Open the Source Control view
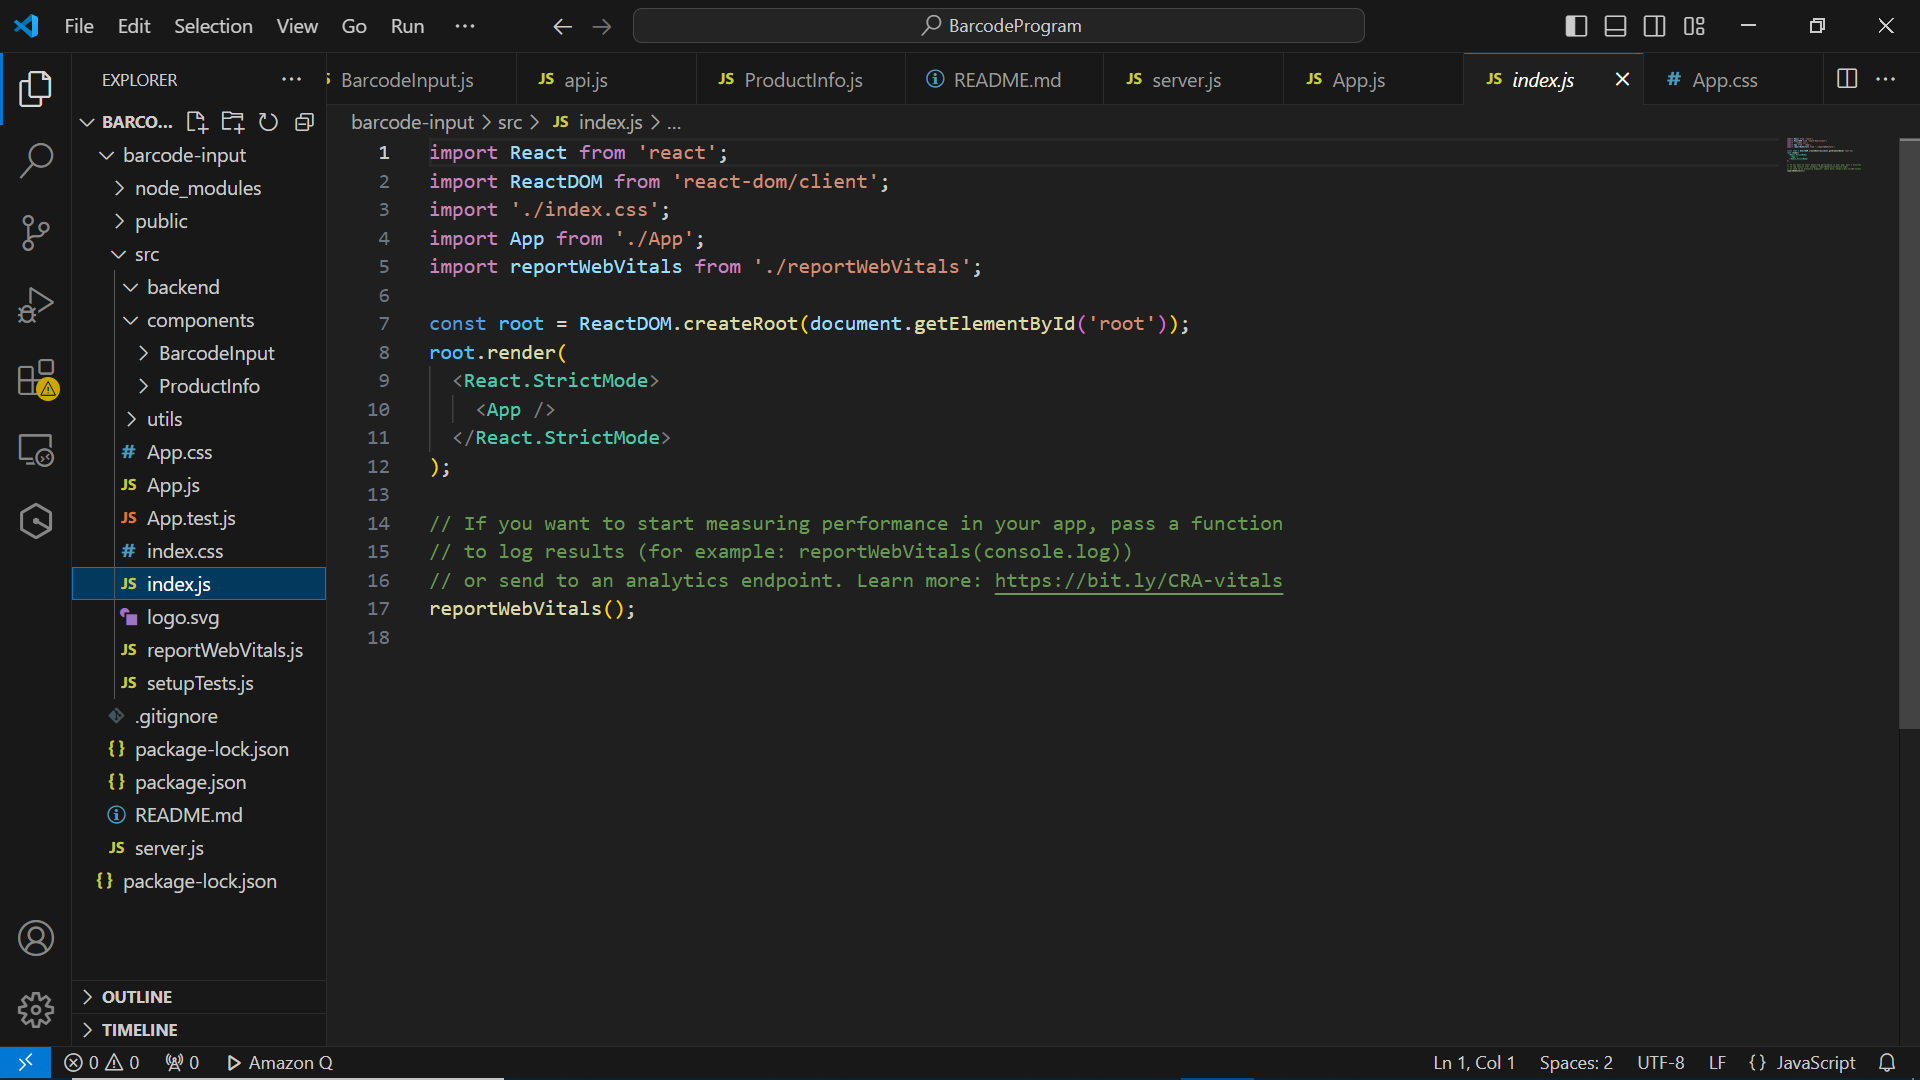This screenshot has width=1920, height=1080. pyautogui.click(x=36, y=232)
